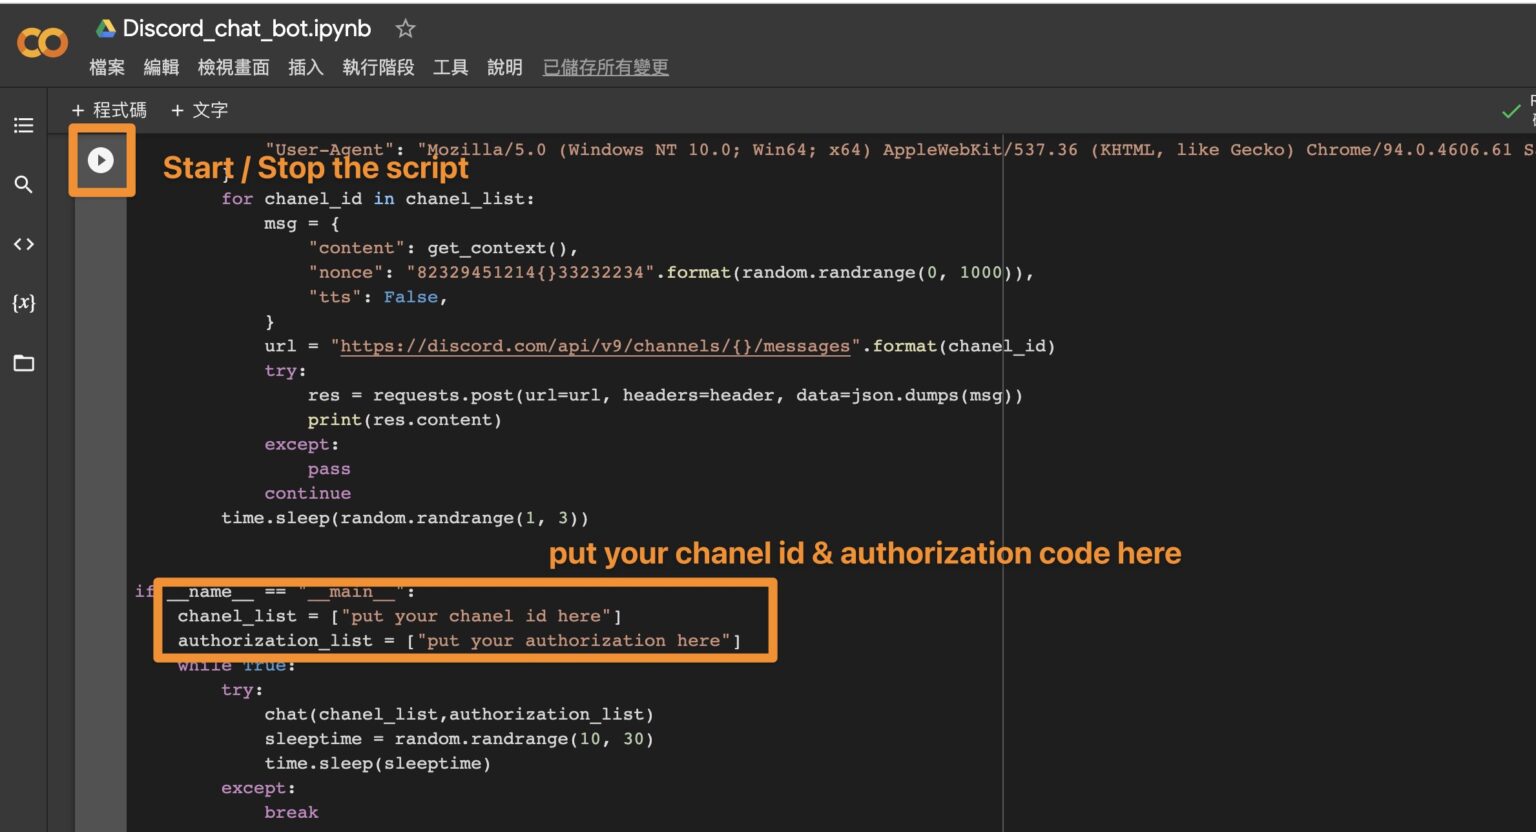The image size is (1536, 832).
Task: Open the table of contents sidebar panel
Action: pyautogui.click(x=23, y=124)
